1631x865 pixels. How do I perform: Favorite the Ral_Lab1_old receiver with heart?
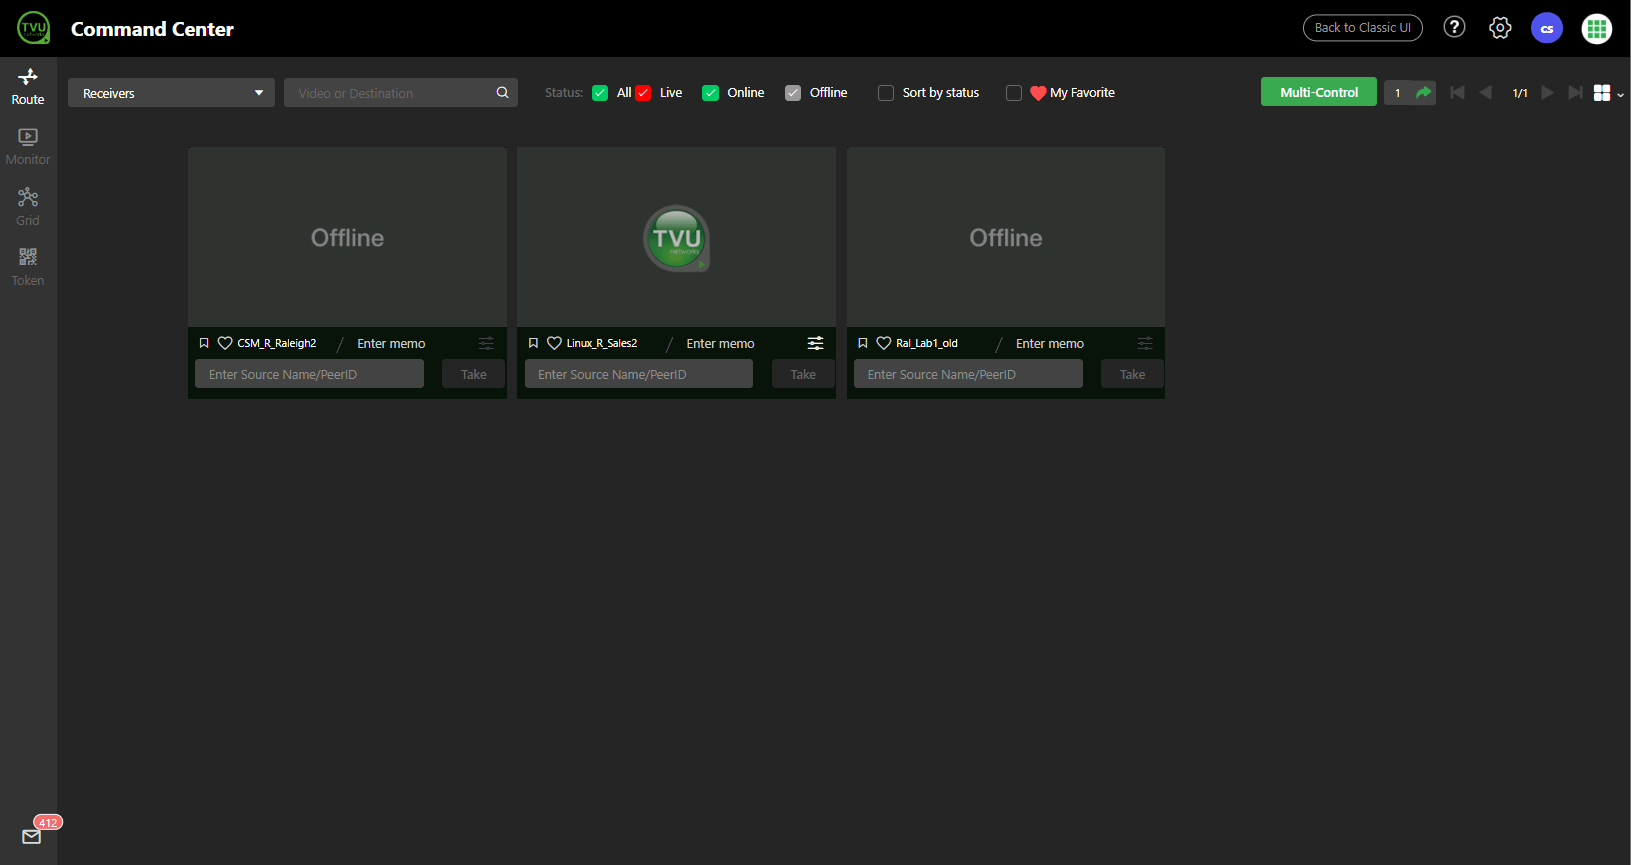click(x=884, y=343)
